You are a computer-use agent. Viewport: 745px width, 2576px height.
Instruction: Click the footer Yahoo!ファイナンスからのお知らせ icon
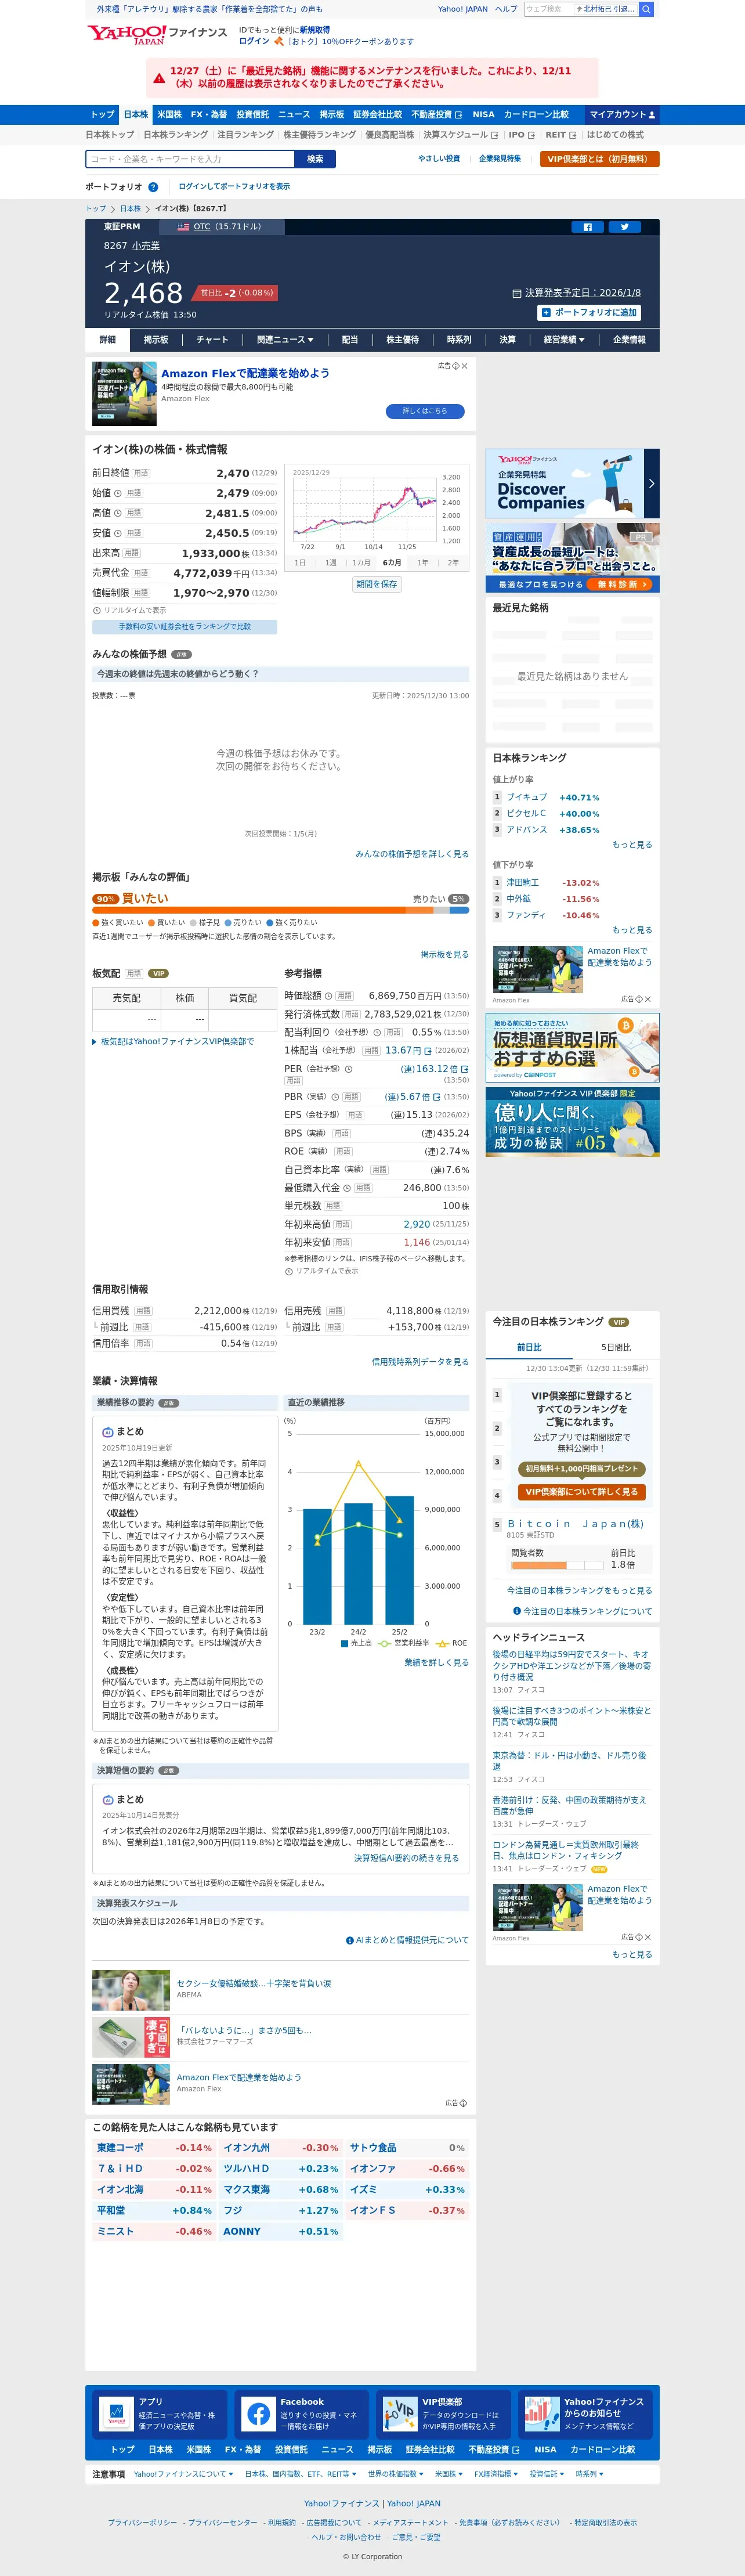[541, 2414]
